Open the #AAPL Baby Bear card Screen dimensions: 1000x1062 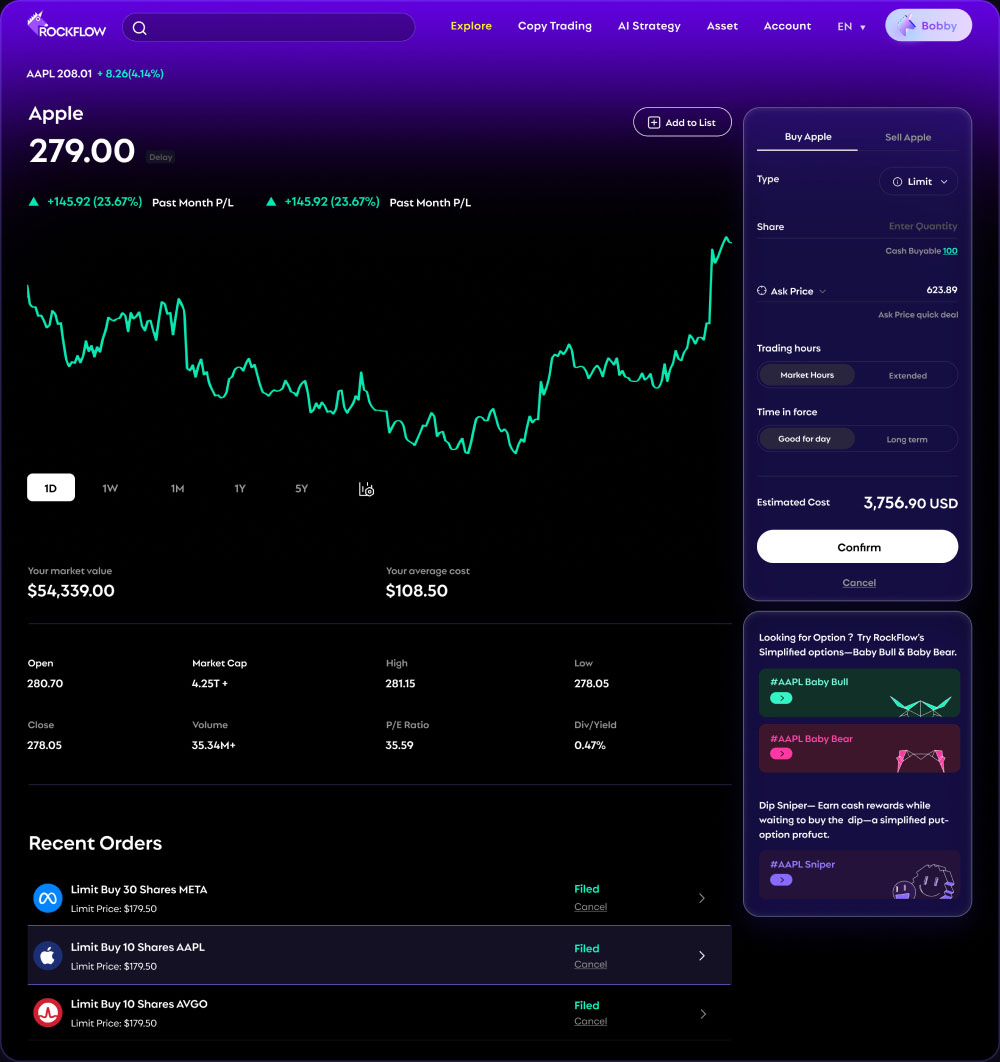859,748
